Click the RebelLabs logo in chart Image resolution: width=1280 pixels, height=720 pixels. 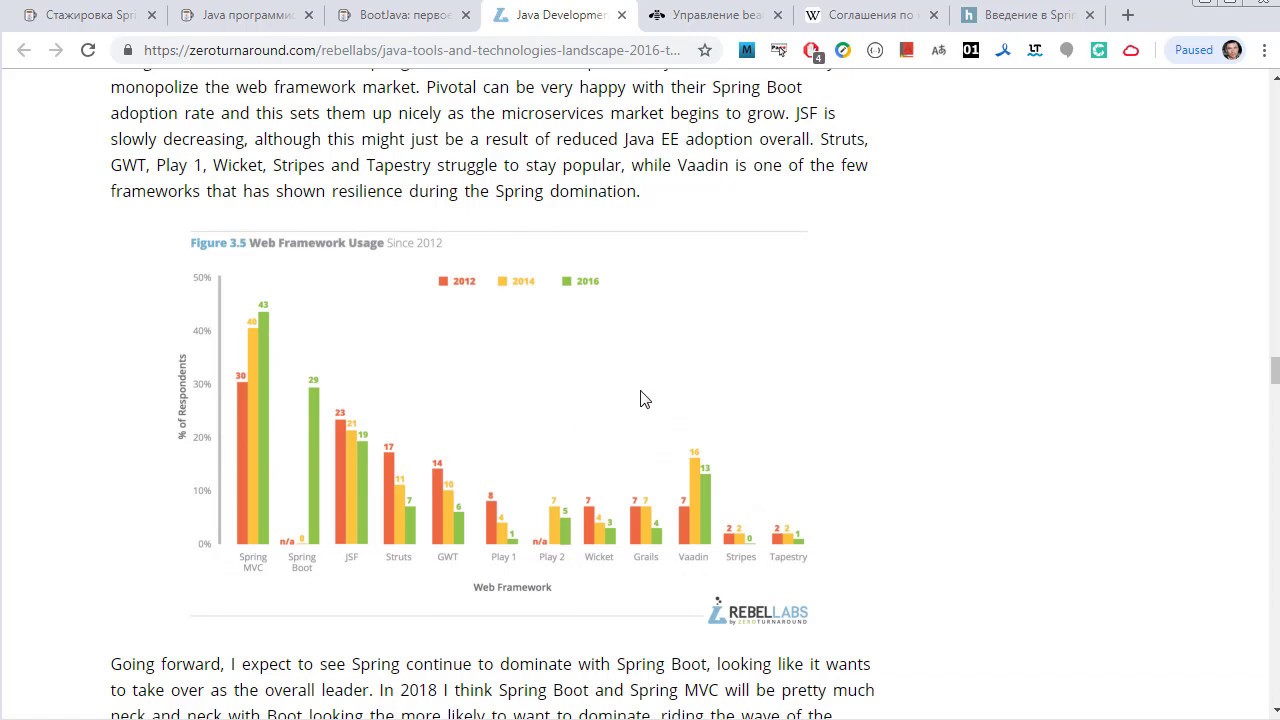click(x=758, y=612)
